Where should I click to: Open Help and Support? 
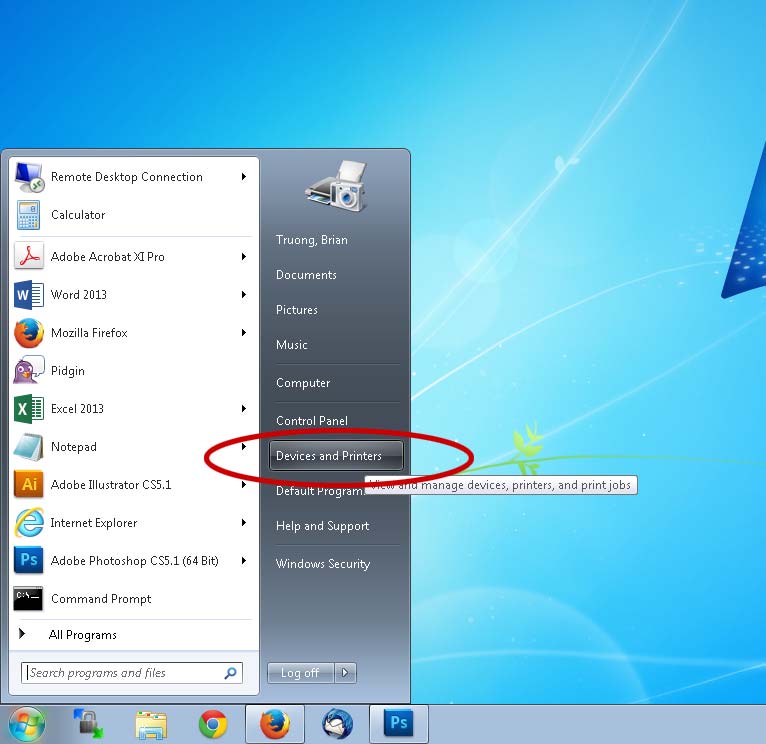click(x=322, y=526)
